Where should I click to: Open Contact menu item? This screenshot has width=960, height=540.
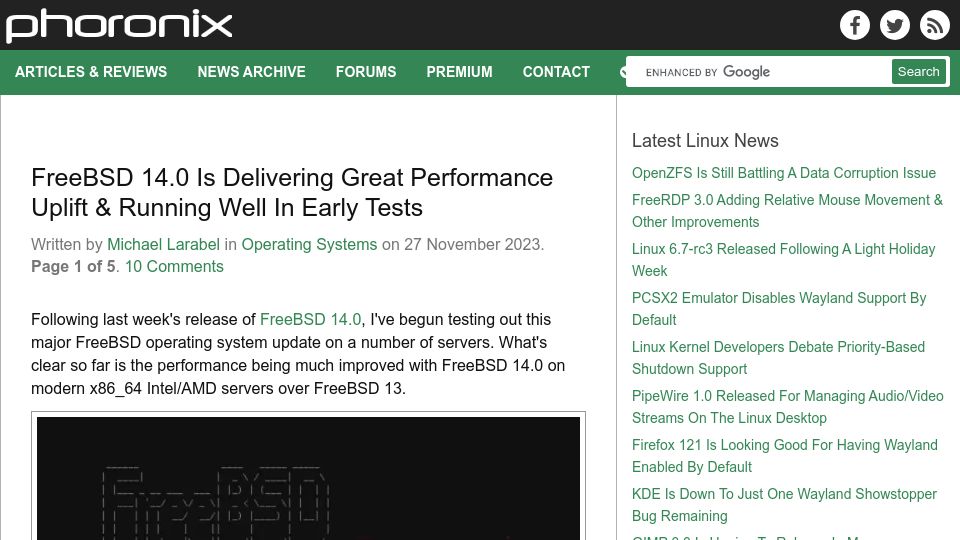pyautogui.click(x=556, y=72)
